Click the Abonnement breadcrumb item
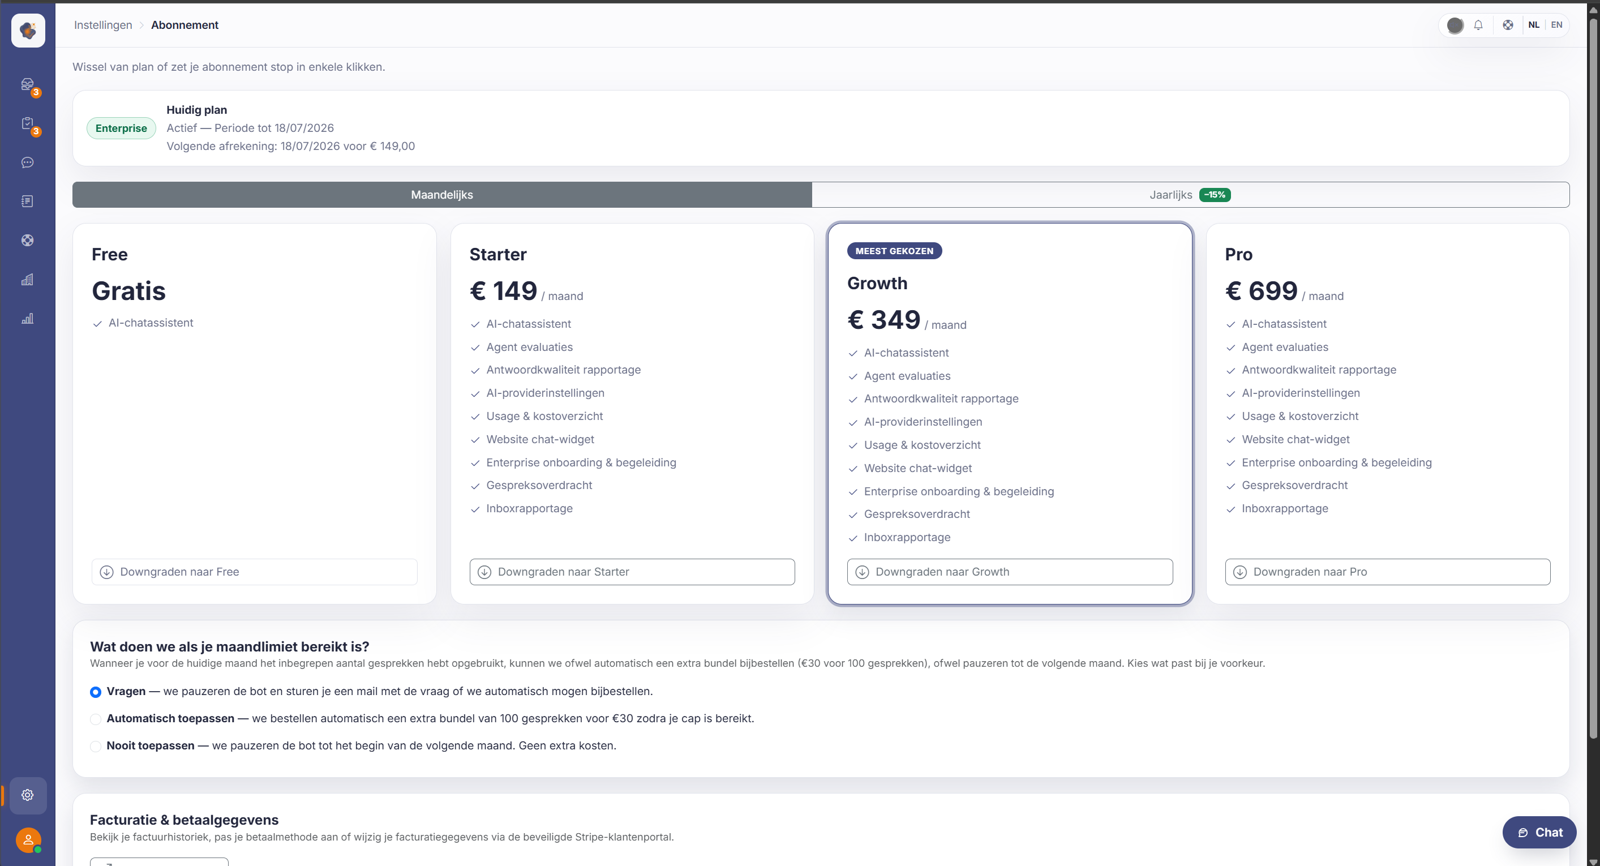The image size is (1600, 866). 185,25
